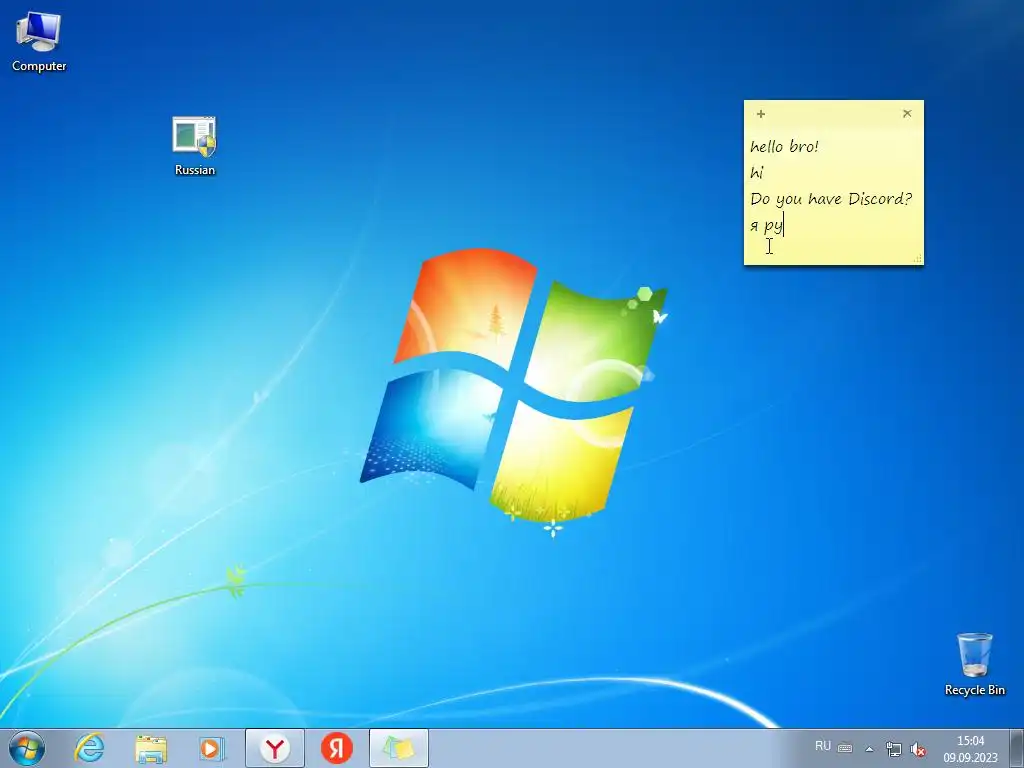Click the RU language indicator
1024x768 pixels.
click(823, 746)
